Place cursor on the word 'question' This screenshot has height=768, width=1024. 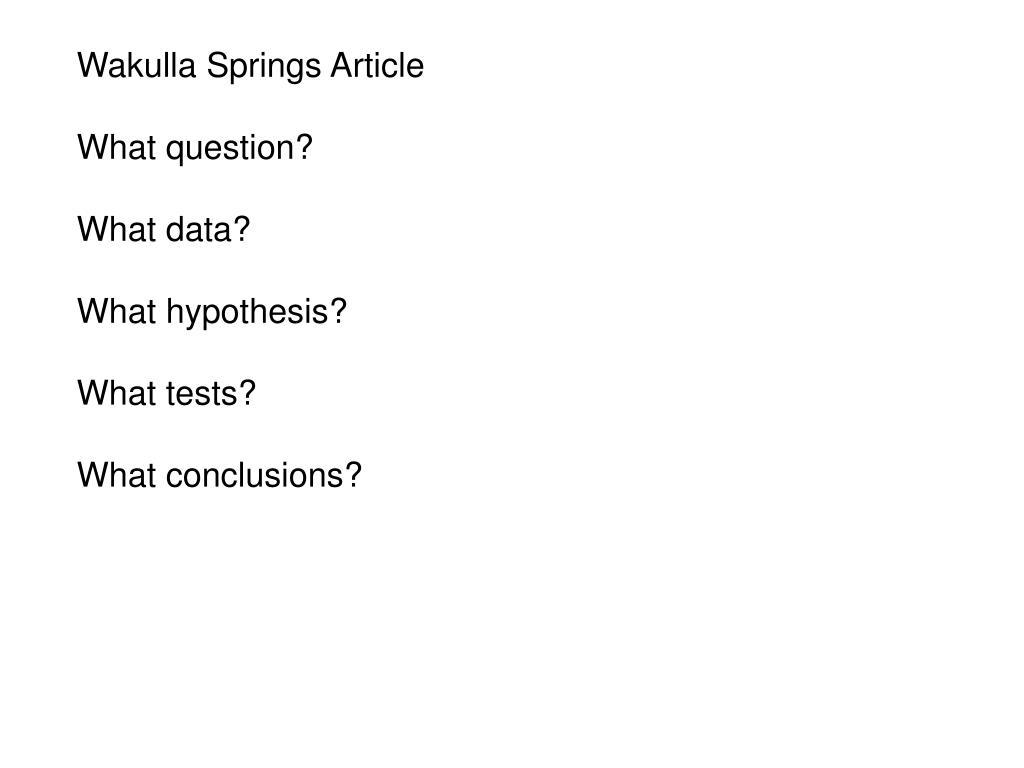(232, 150)
